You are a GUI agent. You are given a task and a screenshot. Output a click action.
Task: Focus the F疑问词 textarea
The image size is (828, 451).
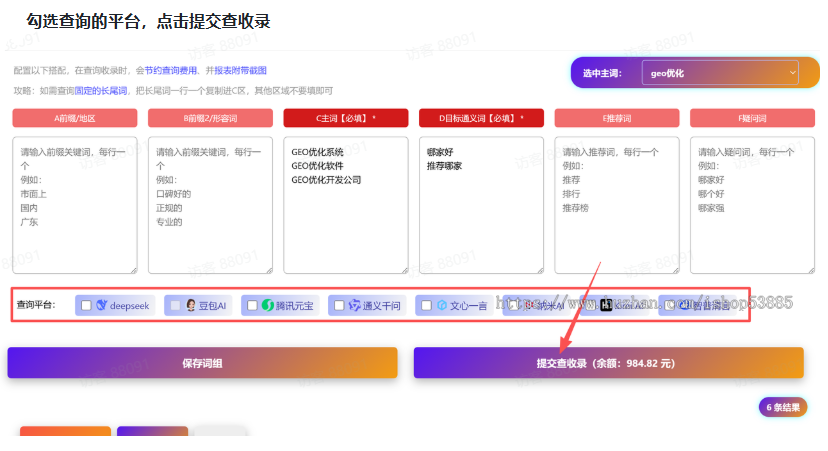tap(752, 205)
